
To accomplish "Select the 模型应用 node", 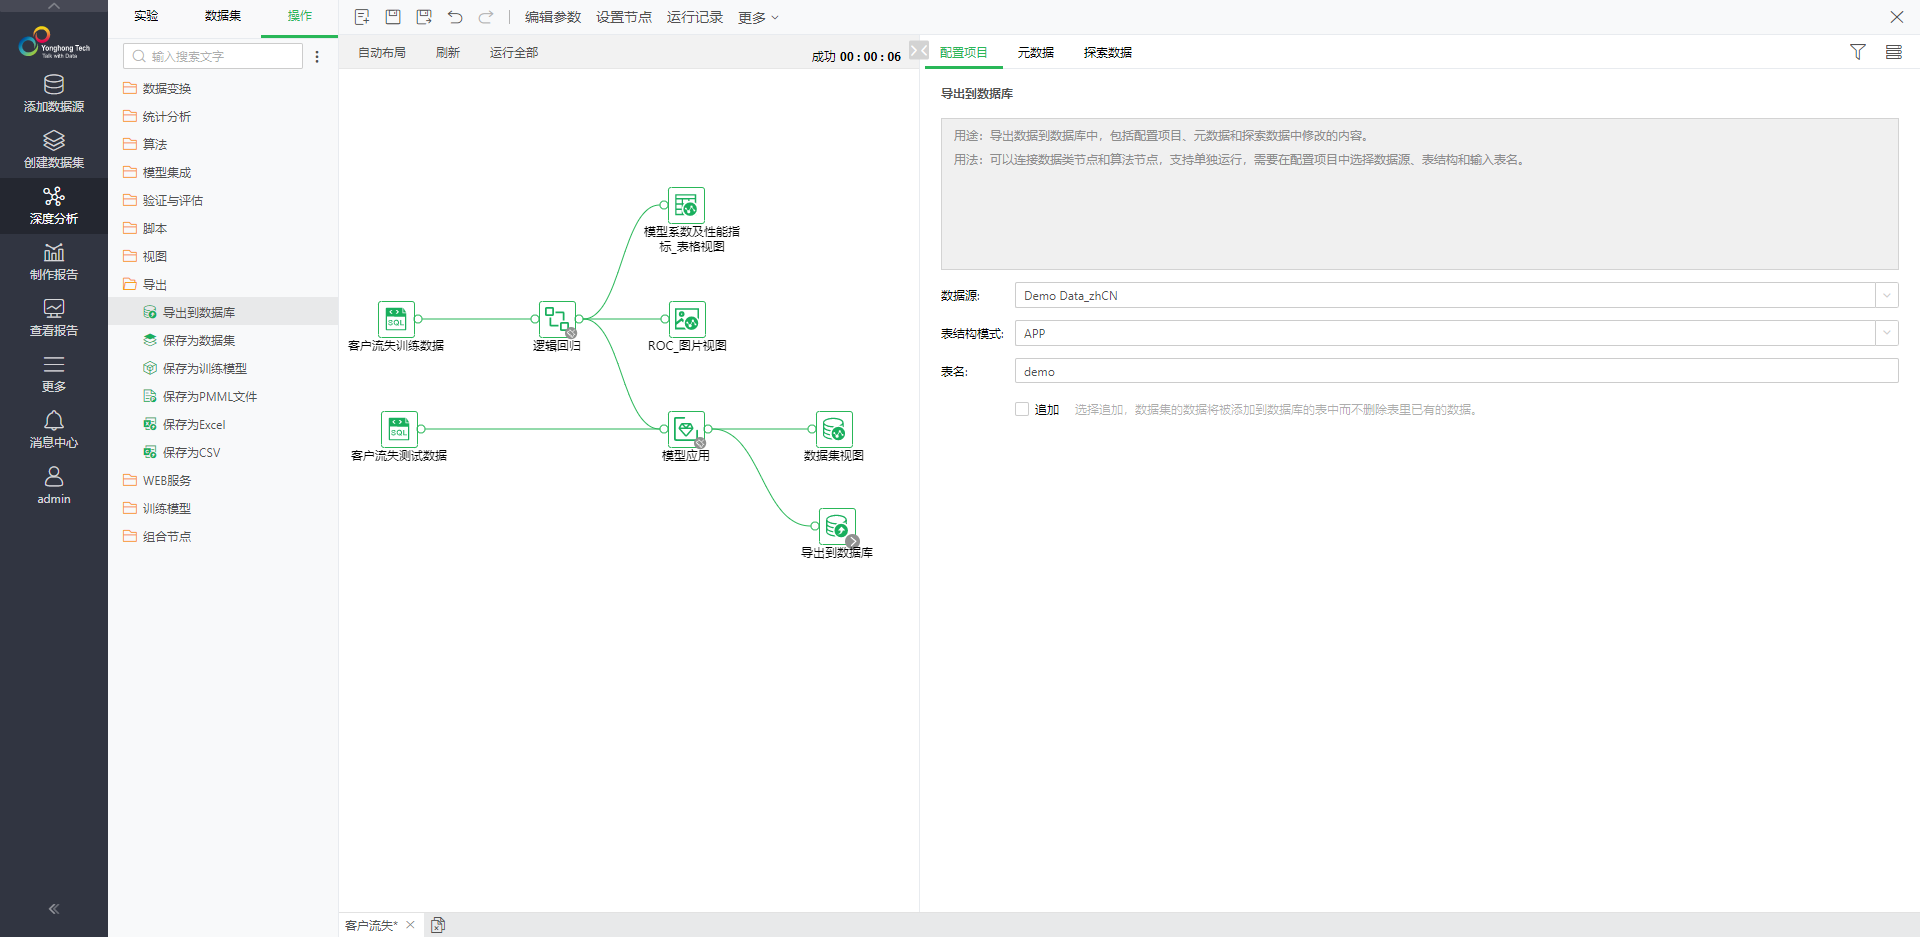I will pos(686,429).
